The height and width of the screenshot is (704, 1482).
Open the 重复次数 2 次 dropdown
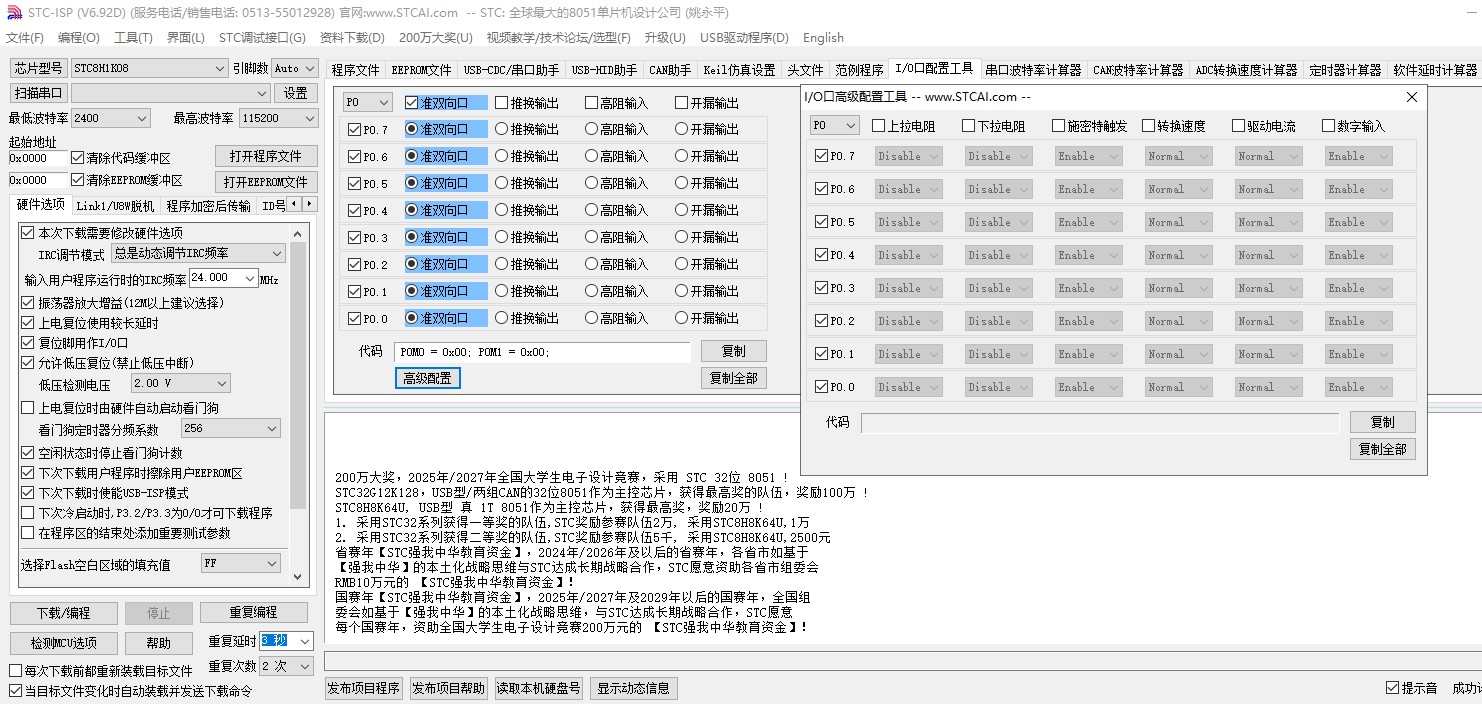(286, 666)
